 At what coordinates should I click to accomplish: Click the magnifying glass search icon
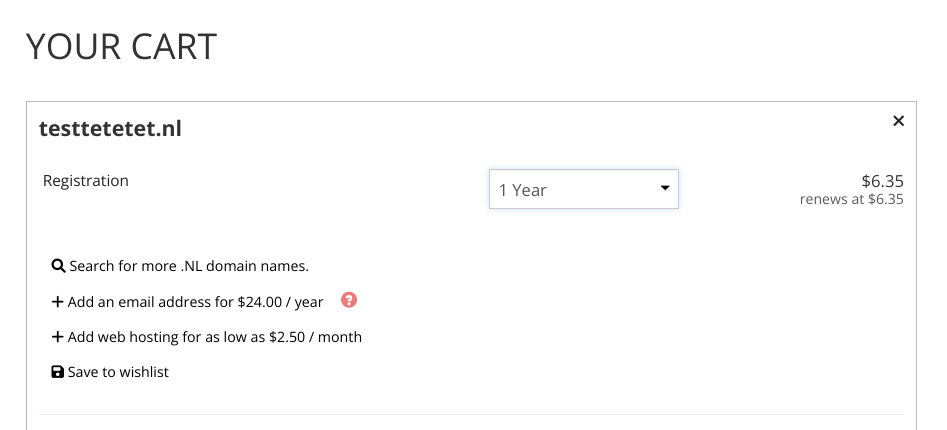click(x=58, y=266)
